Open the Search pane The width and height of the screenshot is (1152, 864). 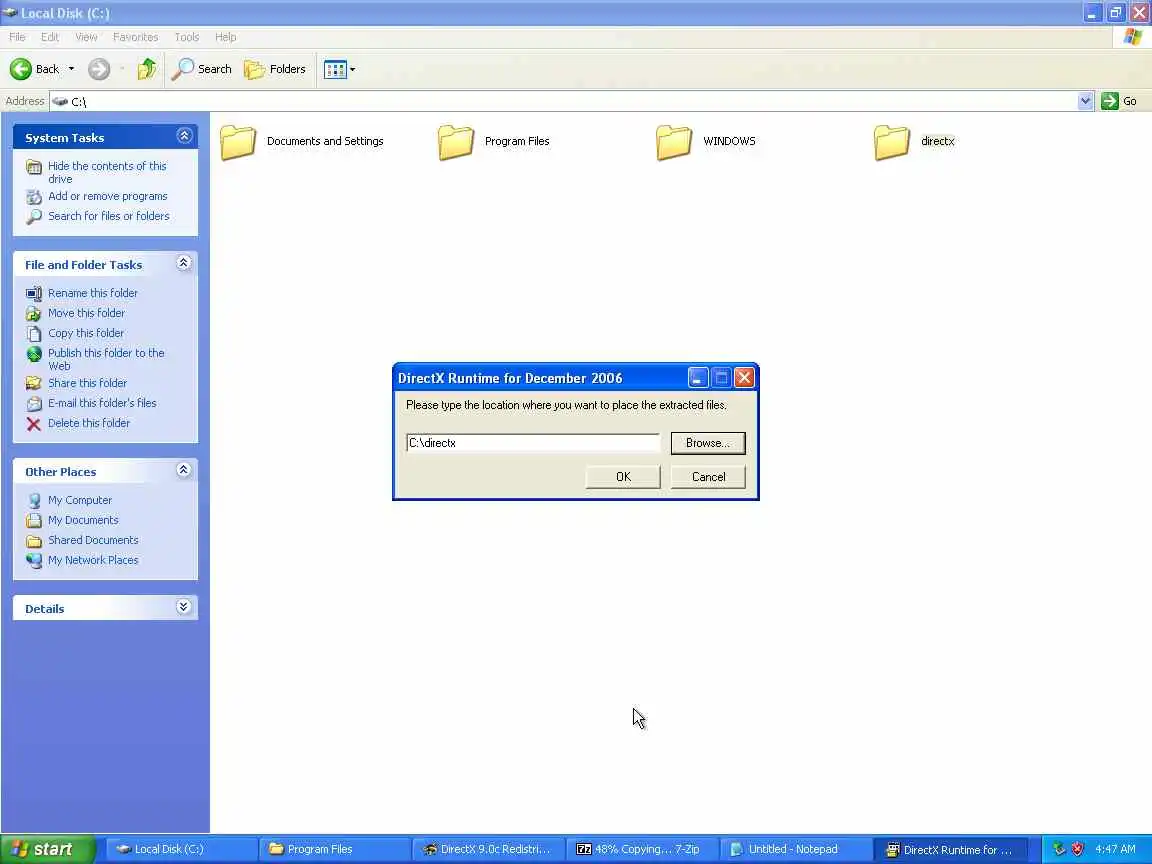(x=201, y=69)
